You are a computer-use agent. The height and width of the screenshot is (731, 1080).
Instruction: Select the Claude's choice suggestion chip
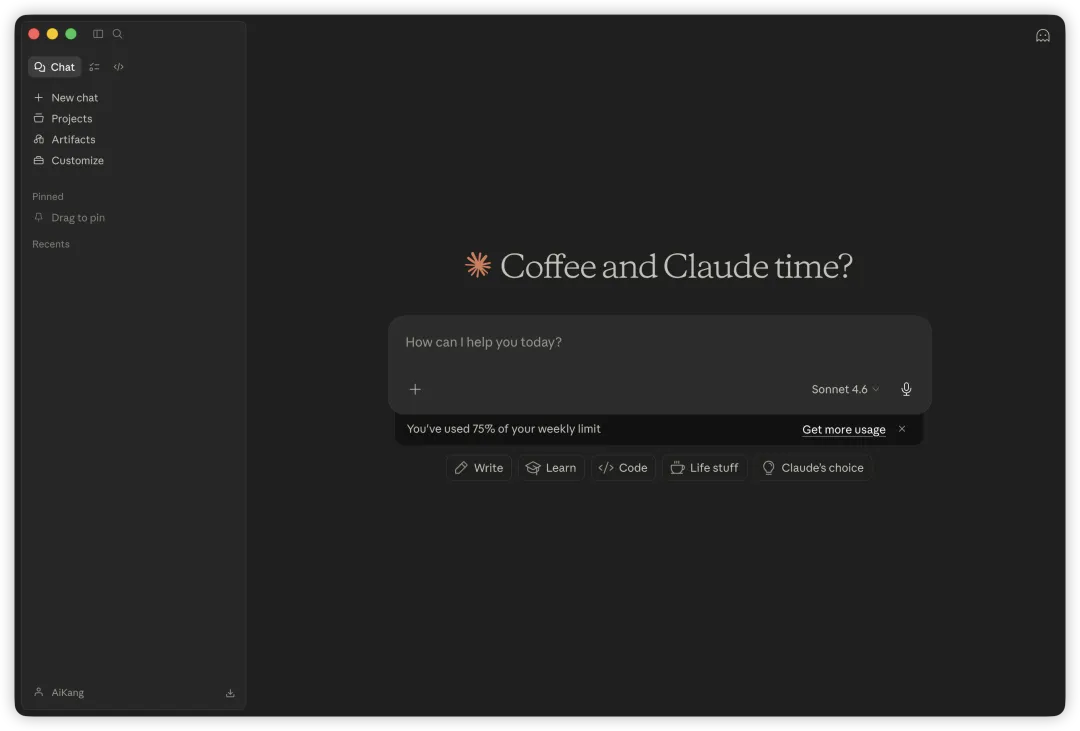(813, 468)
